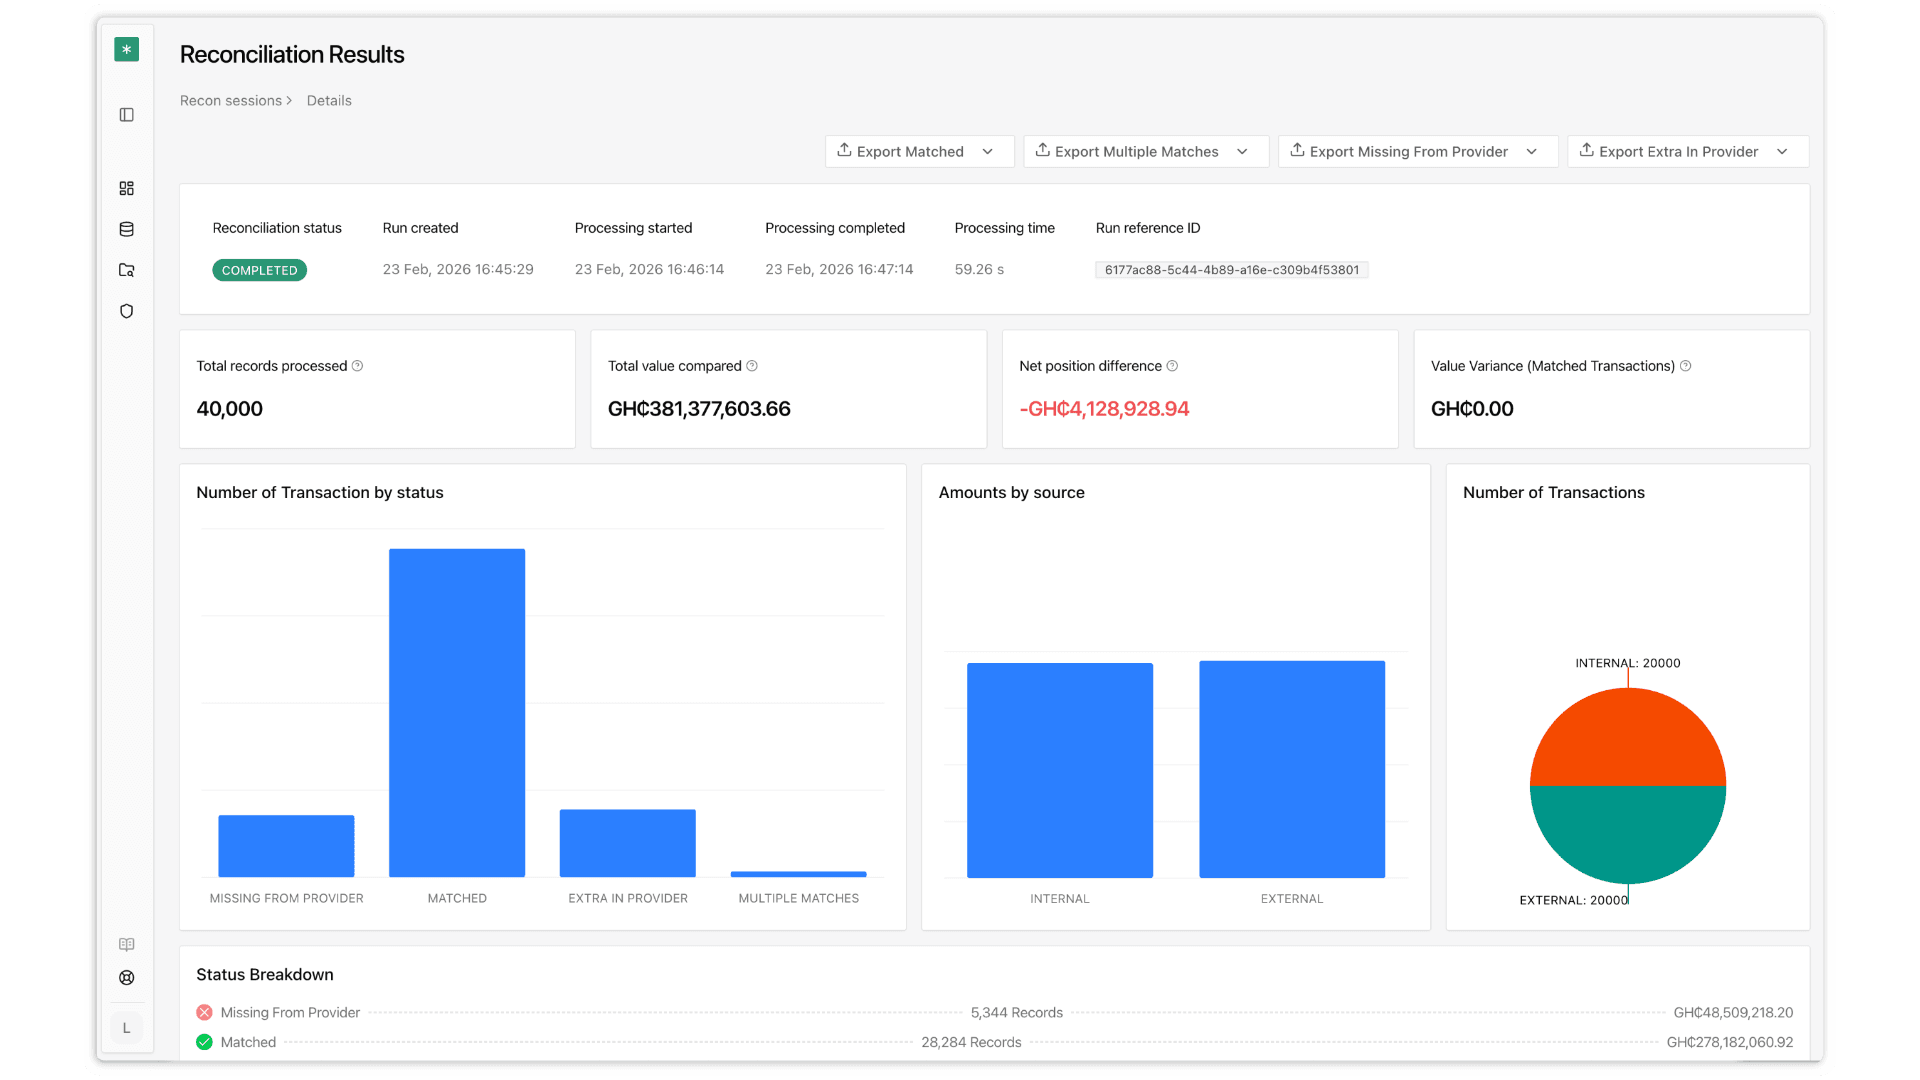
Task: Click info icon beside Net position difference
Action: pyautogui.click(x=1172, y=366)
